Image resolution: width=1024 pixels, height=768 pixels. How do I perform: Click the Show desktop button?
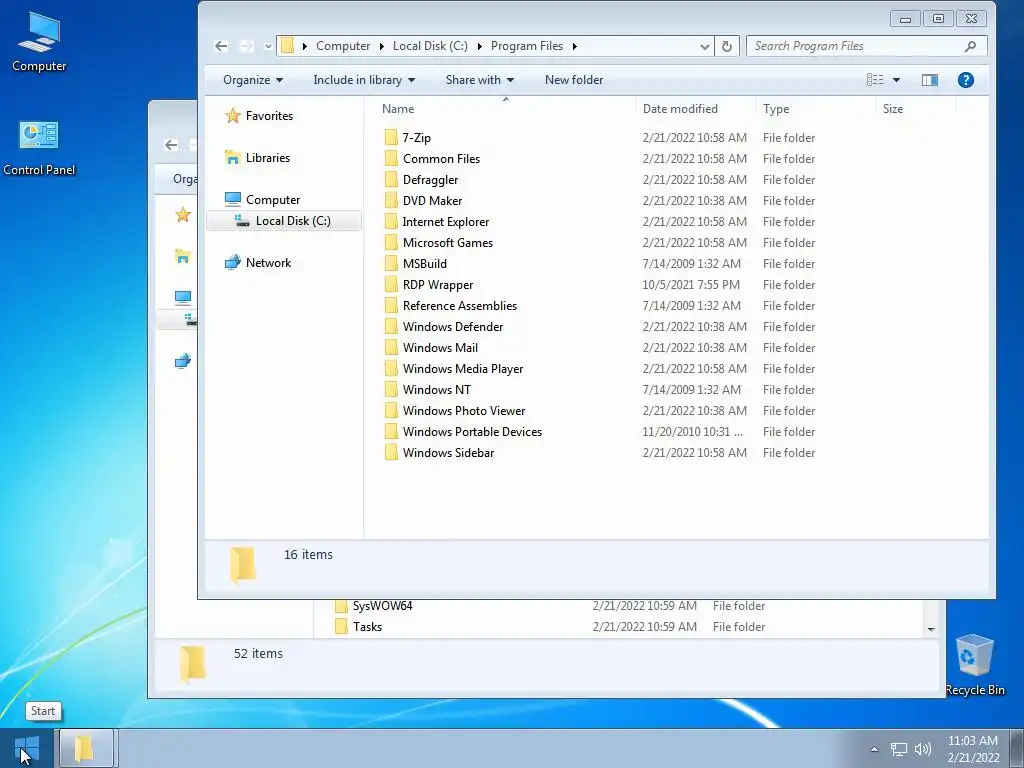(1017, 748)
